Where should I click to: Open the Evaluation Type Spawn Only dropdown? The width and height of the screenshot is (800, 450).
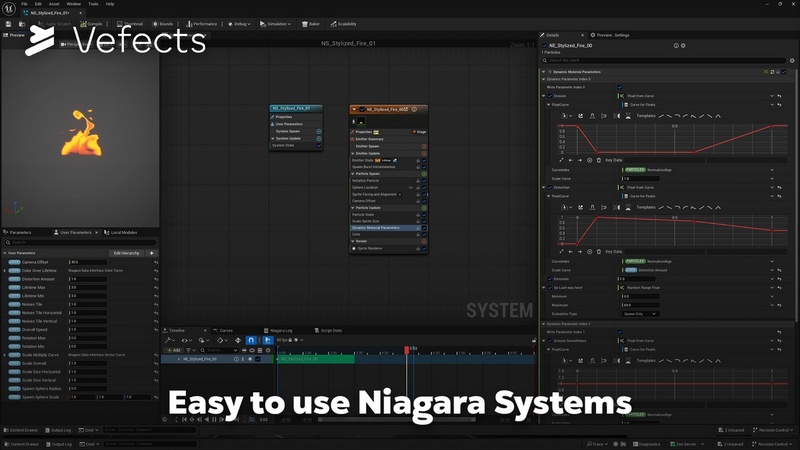640,313
